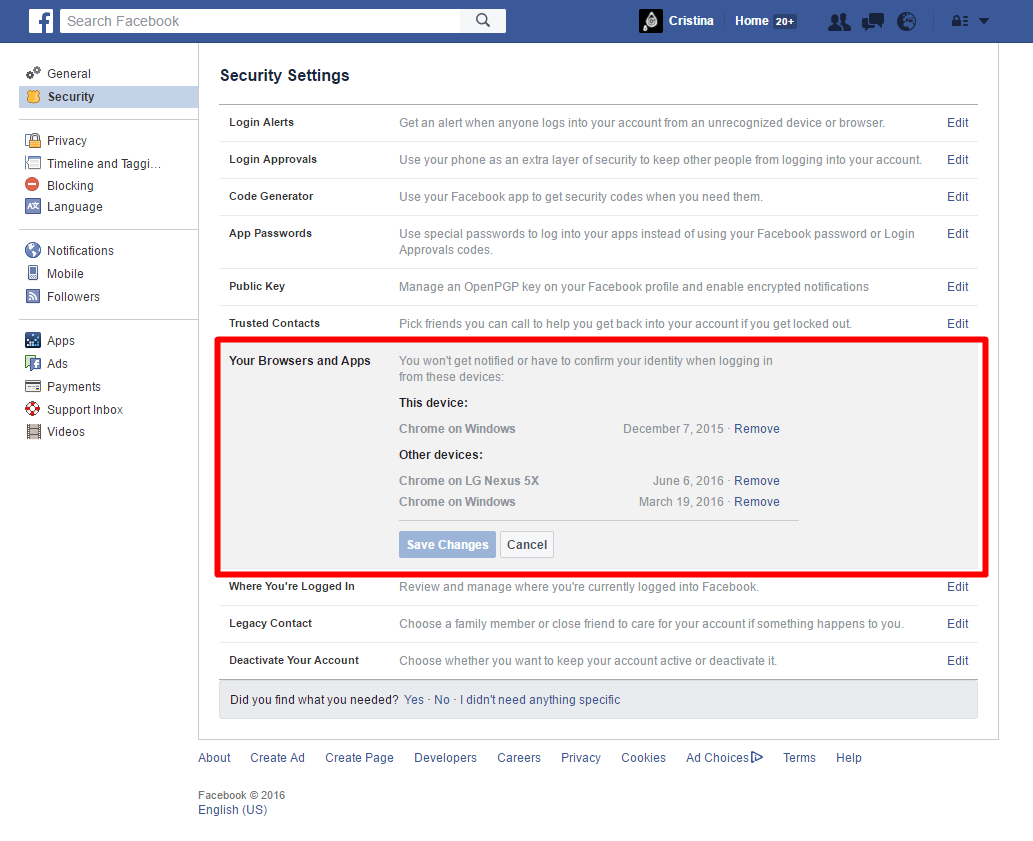
Task: Open the About footer link
Action: pos(214,757)
